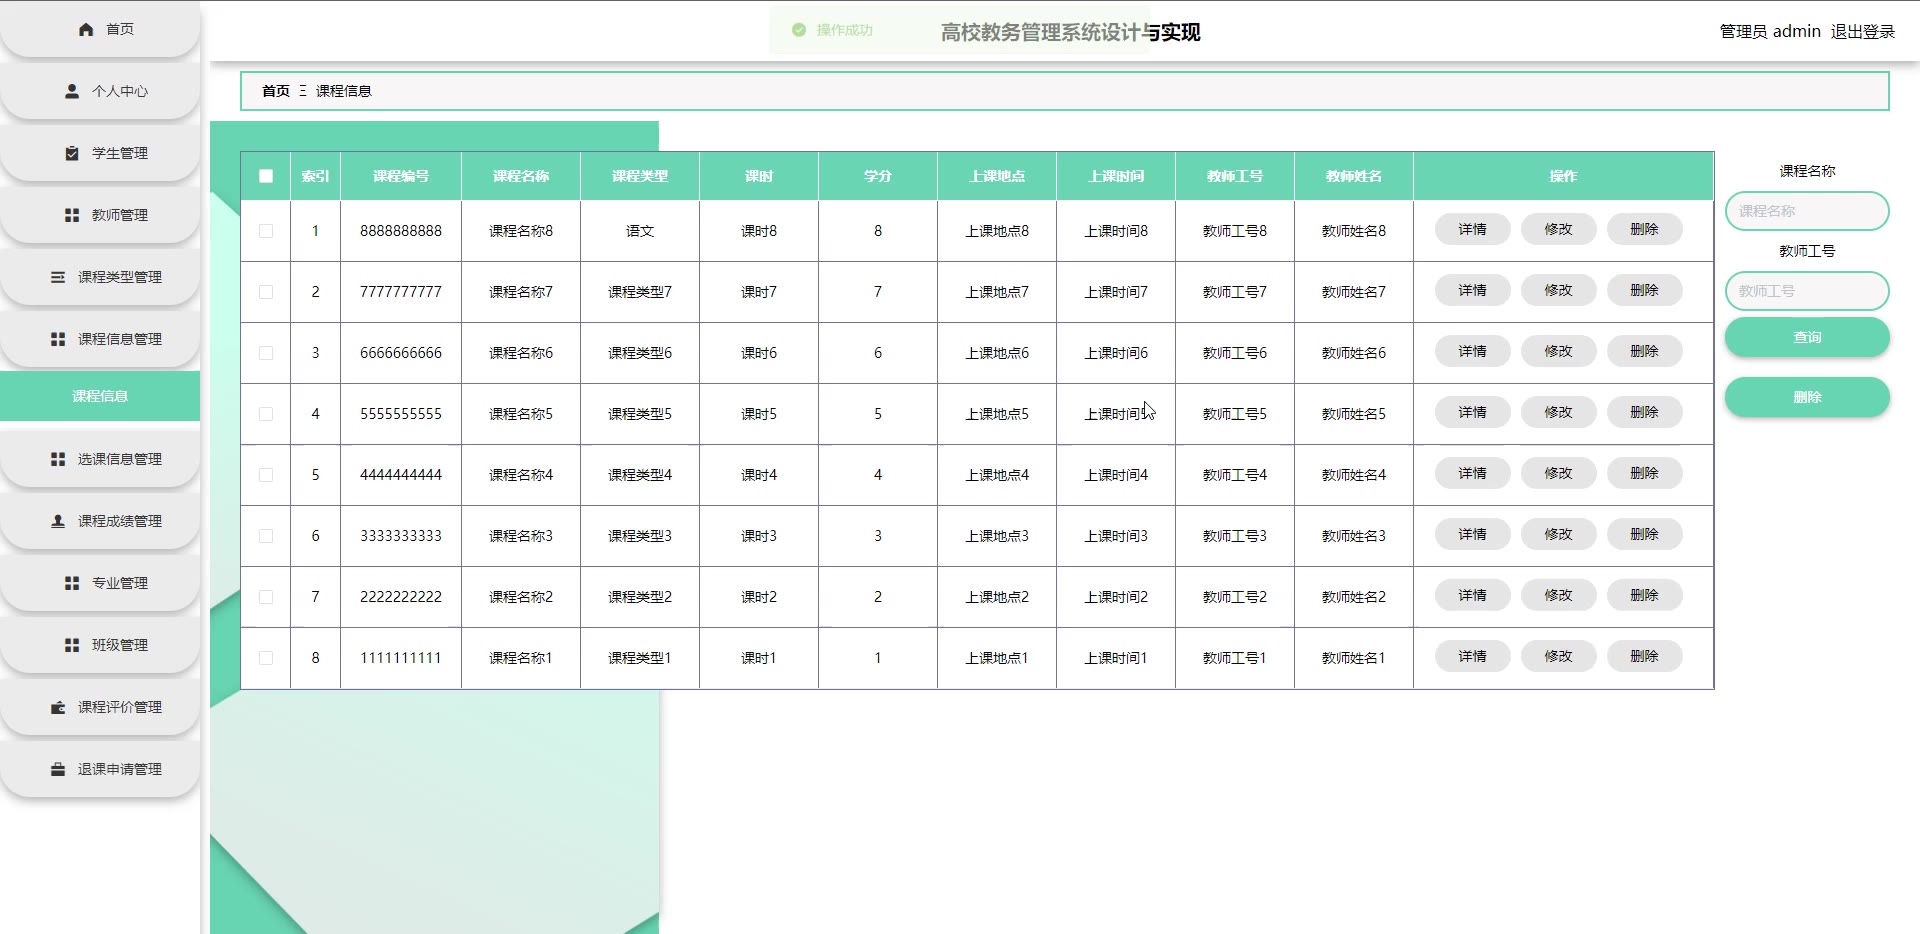Viewport: 1920px width, 934px height.
Task: Check the row with course number 5555555555
Action: (266, 414)
